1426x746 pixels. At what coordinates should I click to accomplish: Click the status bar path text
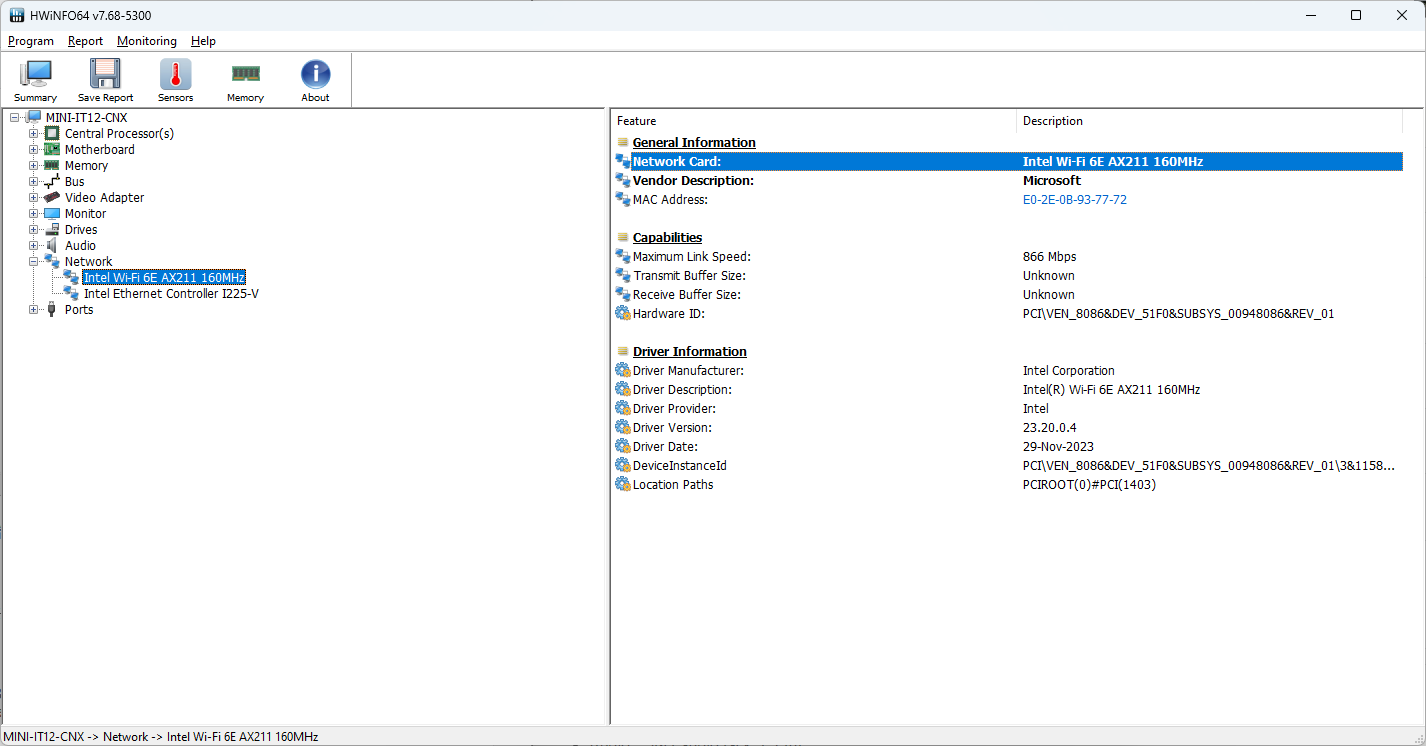161,736
